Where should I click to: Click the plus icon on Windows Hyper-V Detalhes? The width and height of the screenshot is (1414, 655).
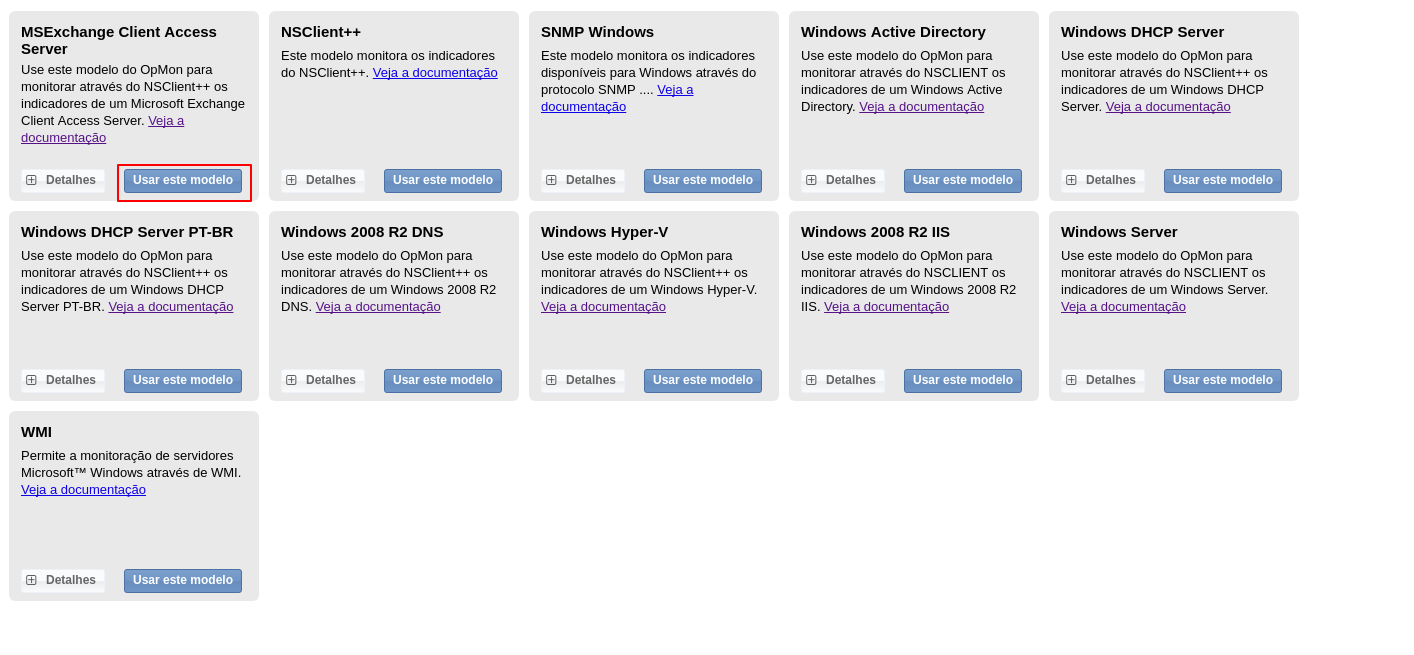point(551,380)
